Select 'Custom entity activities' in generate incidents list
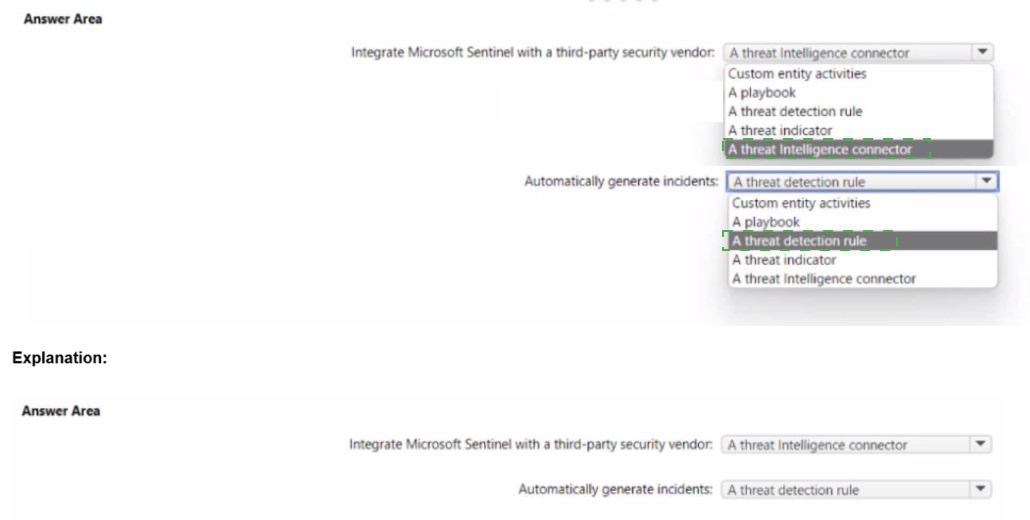The height and width of the screenshot is (520, 1030). (x=800, y=203)
